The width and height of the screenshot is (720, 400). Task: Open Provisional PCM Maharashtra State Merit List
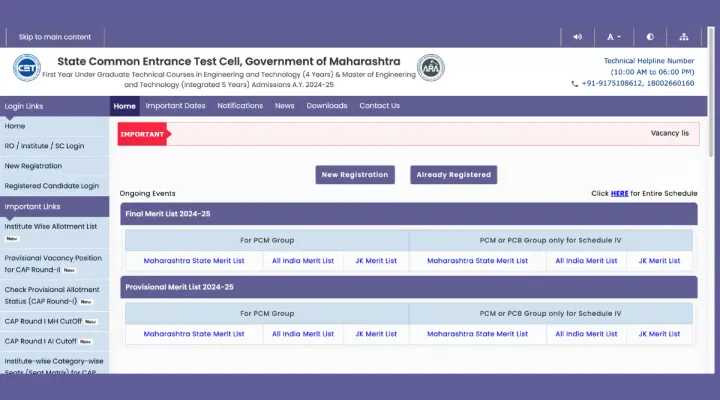pos(194,334)
